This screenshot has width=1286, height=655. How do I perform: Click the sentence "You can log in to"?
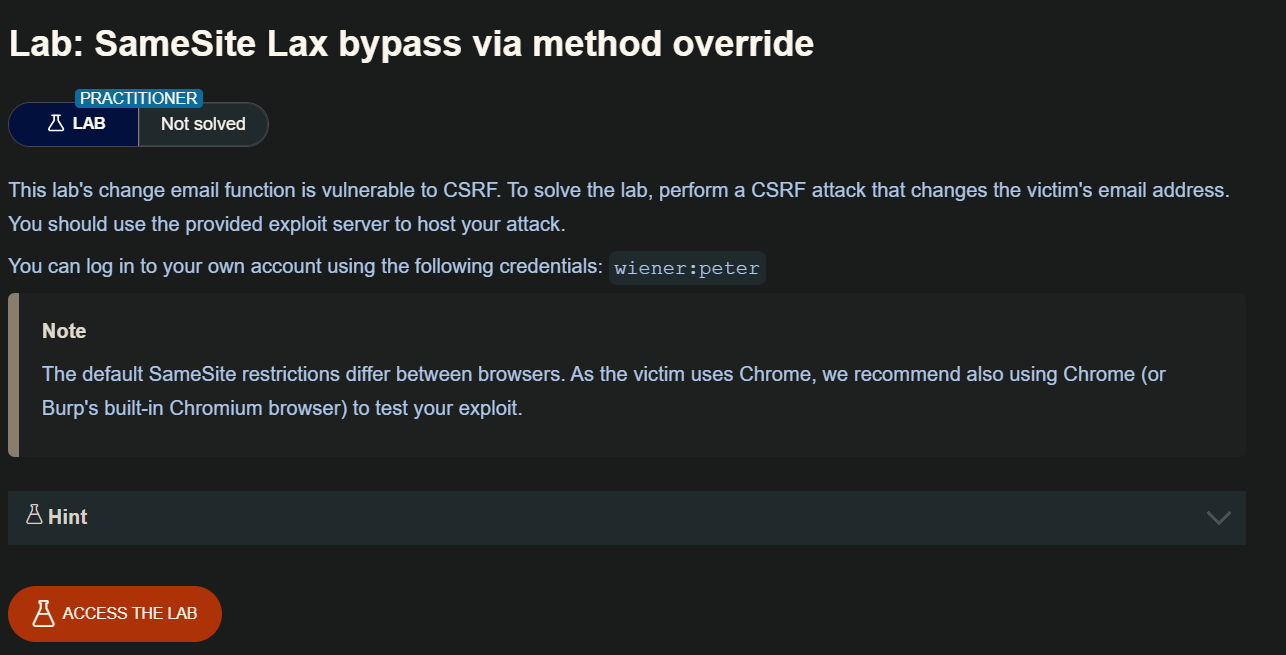pyautogui.click(x=305, y=267)
